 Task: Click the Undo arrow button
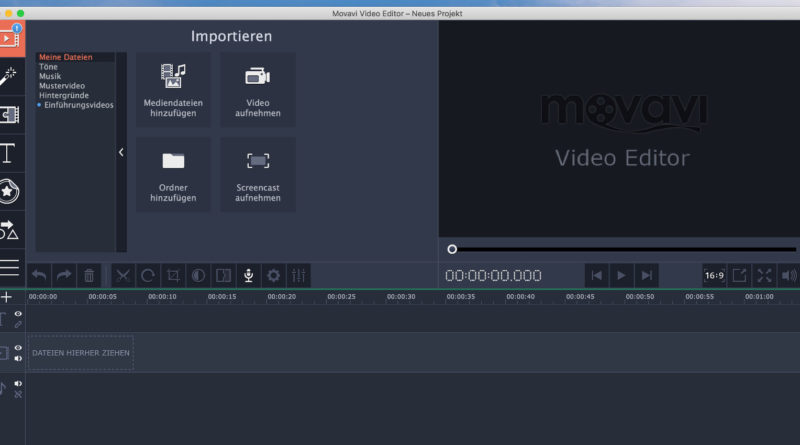[39, 276]
